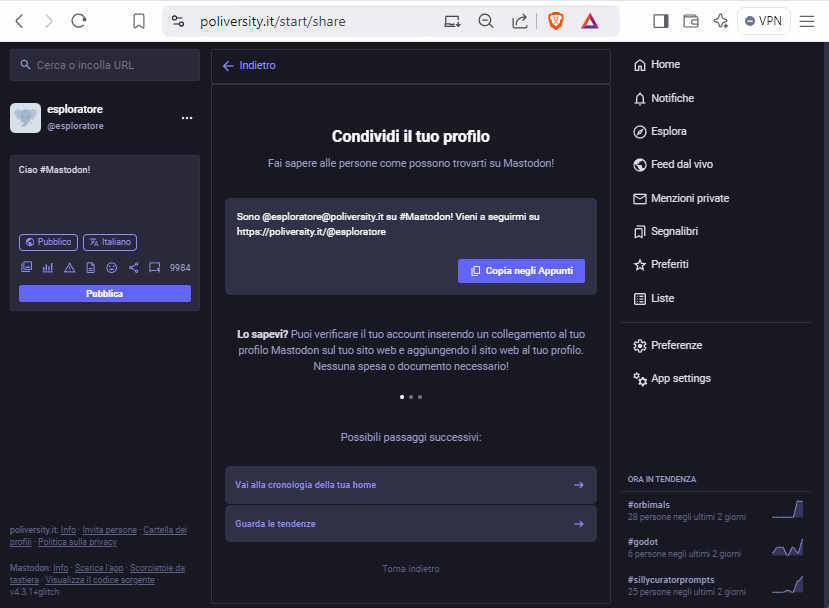Open 'Menzioni private' in the navigation

point(680,198)
